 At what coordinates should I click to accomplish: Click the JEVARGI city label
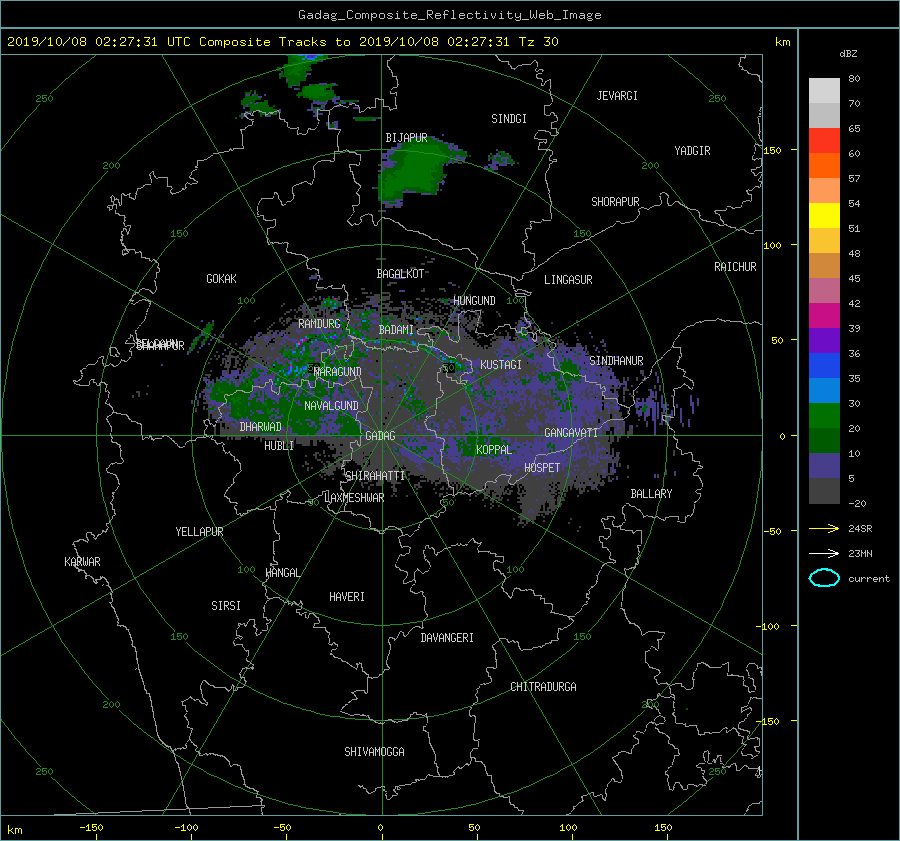coord(617,95)
